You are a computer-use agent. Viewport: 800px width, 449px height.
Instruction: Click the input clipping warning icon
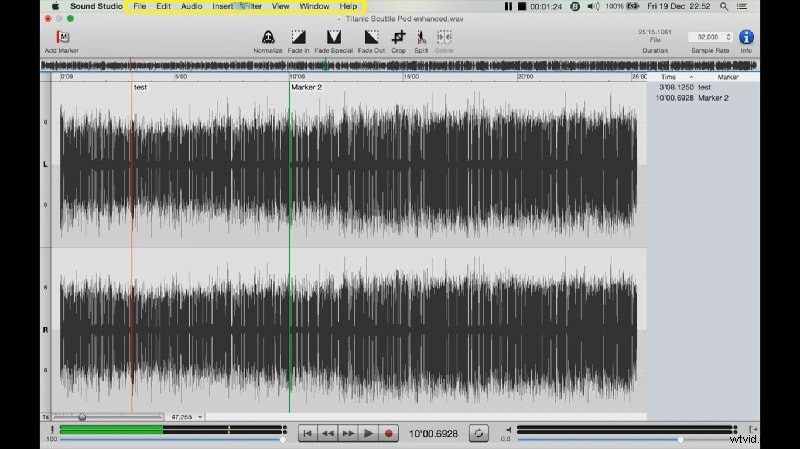coord(52,430)
